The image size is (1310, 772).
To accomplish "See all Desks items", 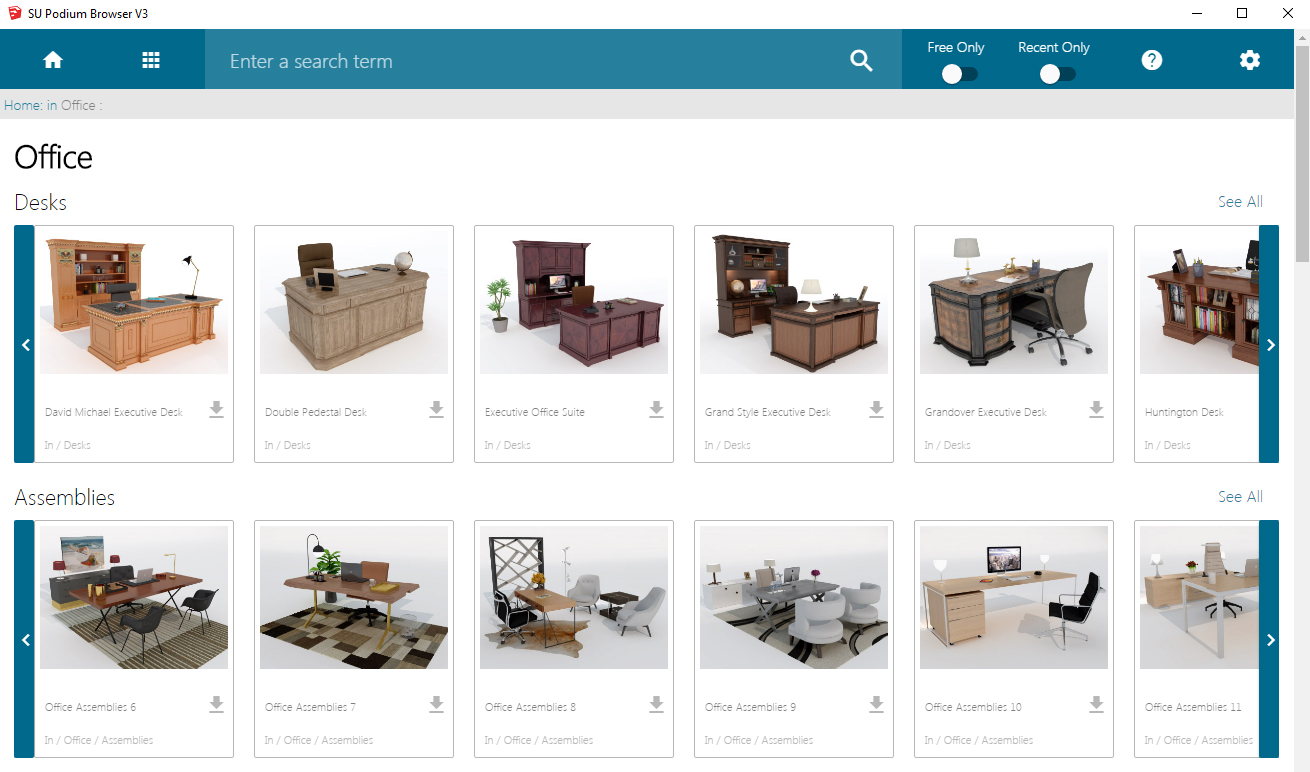I will click(x=1240, y=202).
